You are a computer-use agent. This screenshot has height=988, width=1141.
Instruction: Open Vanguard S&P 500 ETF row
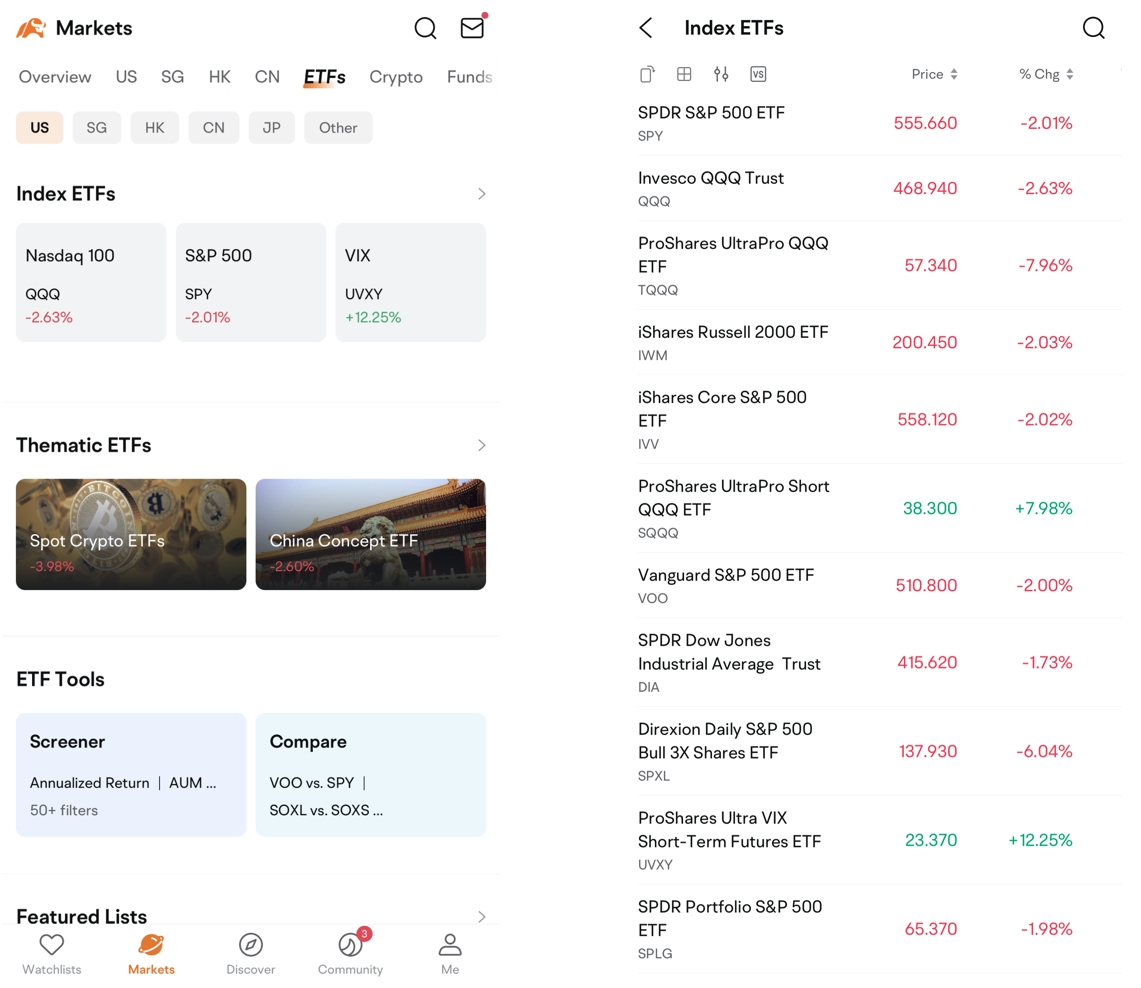[879, 586]
